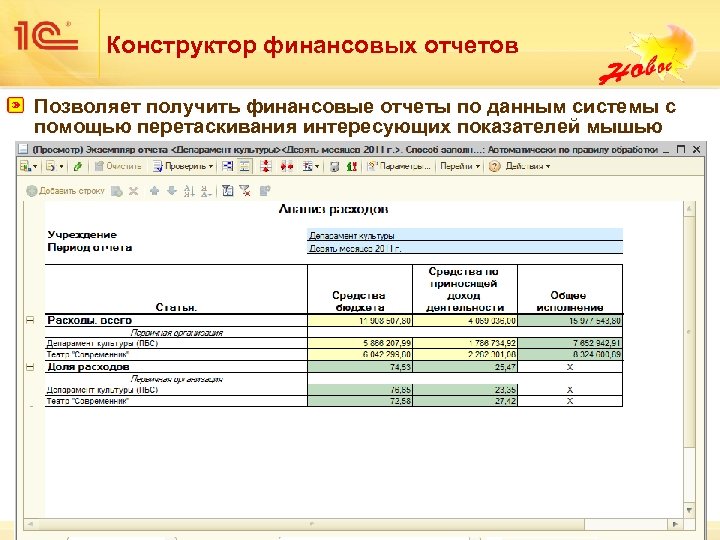This screenshot has width=720, height=540.
Task: Open the dropdown arrow next to the table settings icon
Action: [x=317, y=167]
